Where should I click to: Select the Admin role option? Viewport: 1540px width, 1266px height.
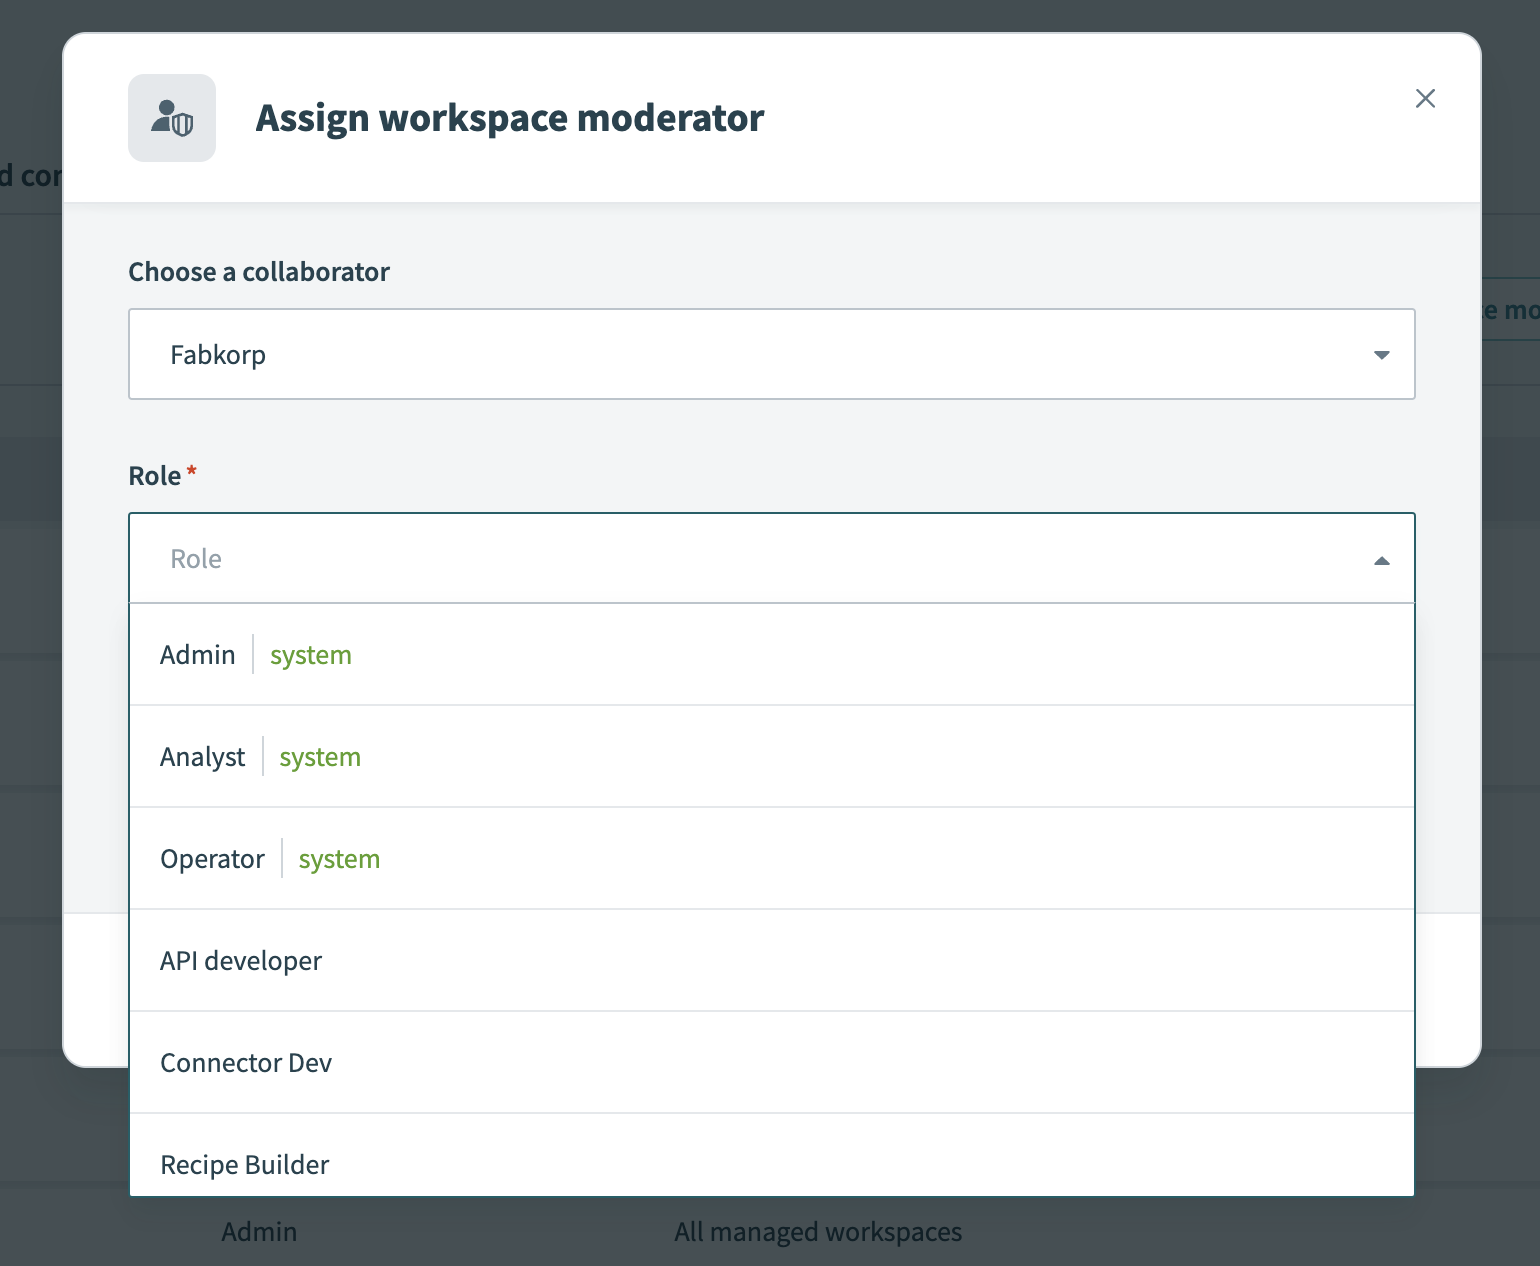point(198,655)
